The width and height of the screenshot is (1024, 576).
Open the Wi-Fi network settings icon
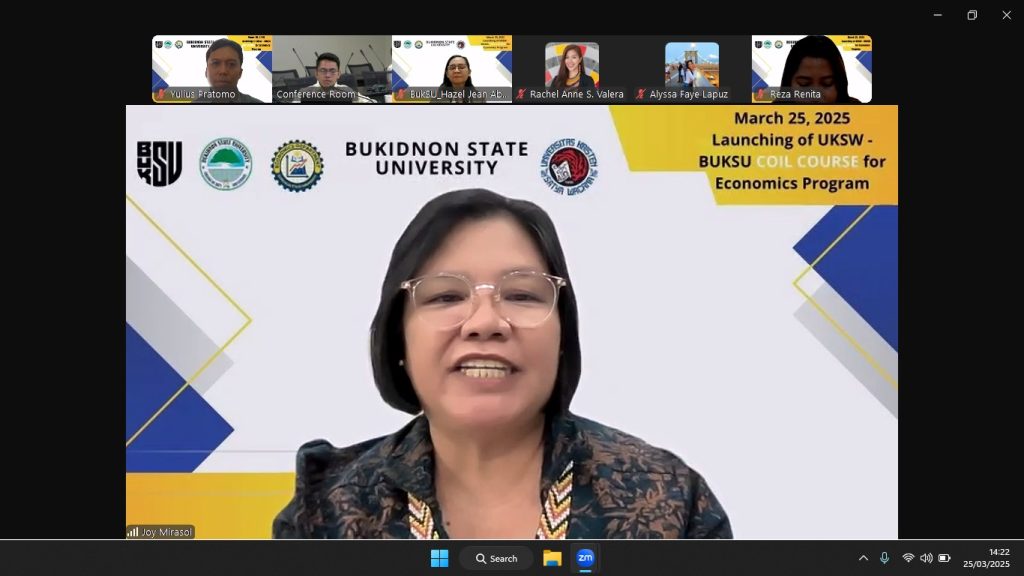pyautogui.click(x=908, y=558)
